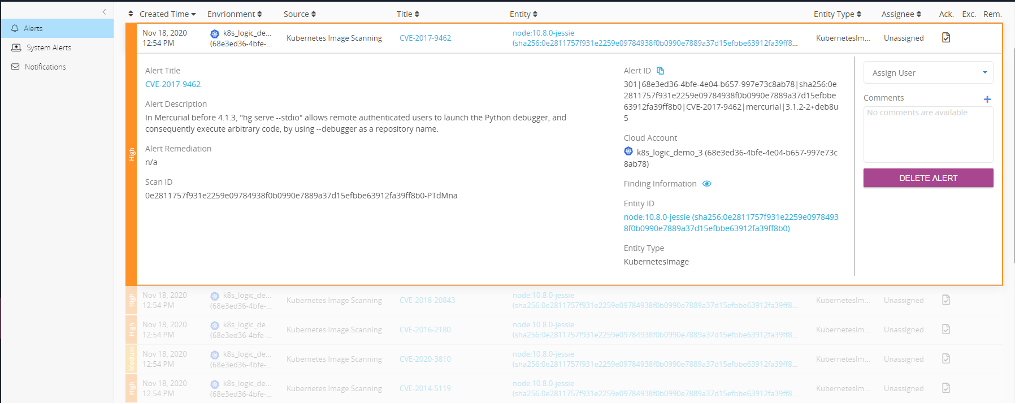Click Unassigned in CVE-2016-2180 row
The height and width of the screenshot is (404, 1016).
903,329
